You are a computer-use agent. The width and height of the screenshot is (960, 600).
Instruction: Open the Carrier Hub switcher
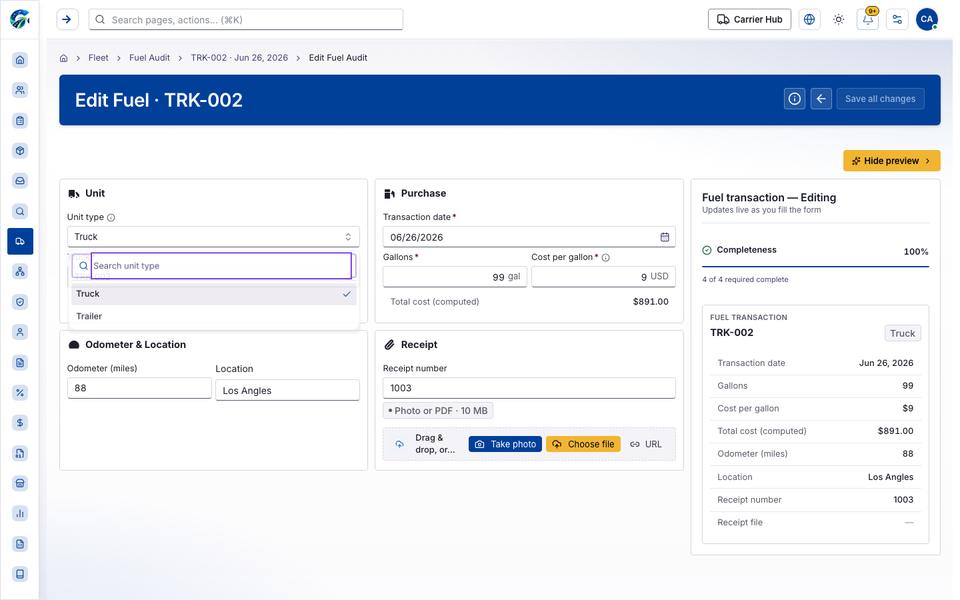coord(749,20)
